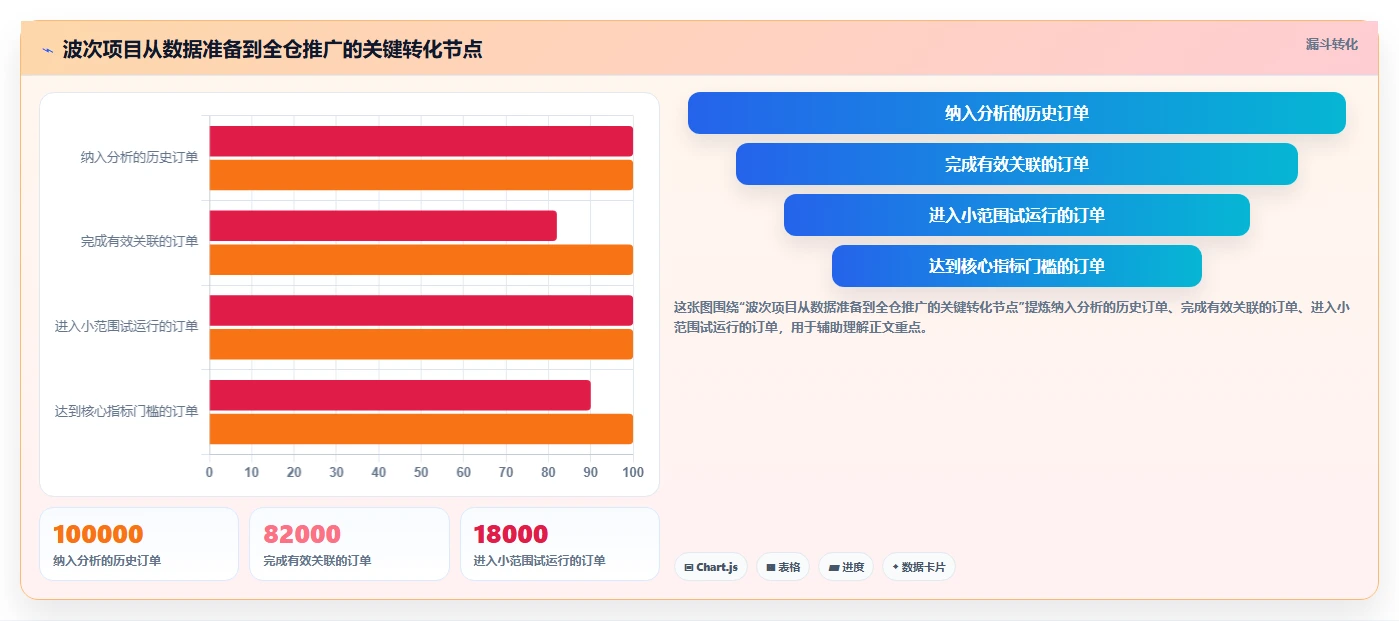Click the title 波次项目从数据准备到全仓推广的关键转化节点
Screen dimensions: 1399x621
[272, 50]
